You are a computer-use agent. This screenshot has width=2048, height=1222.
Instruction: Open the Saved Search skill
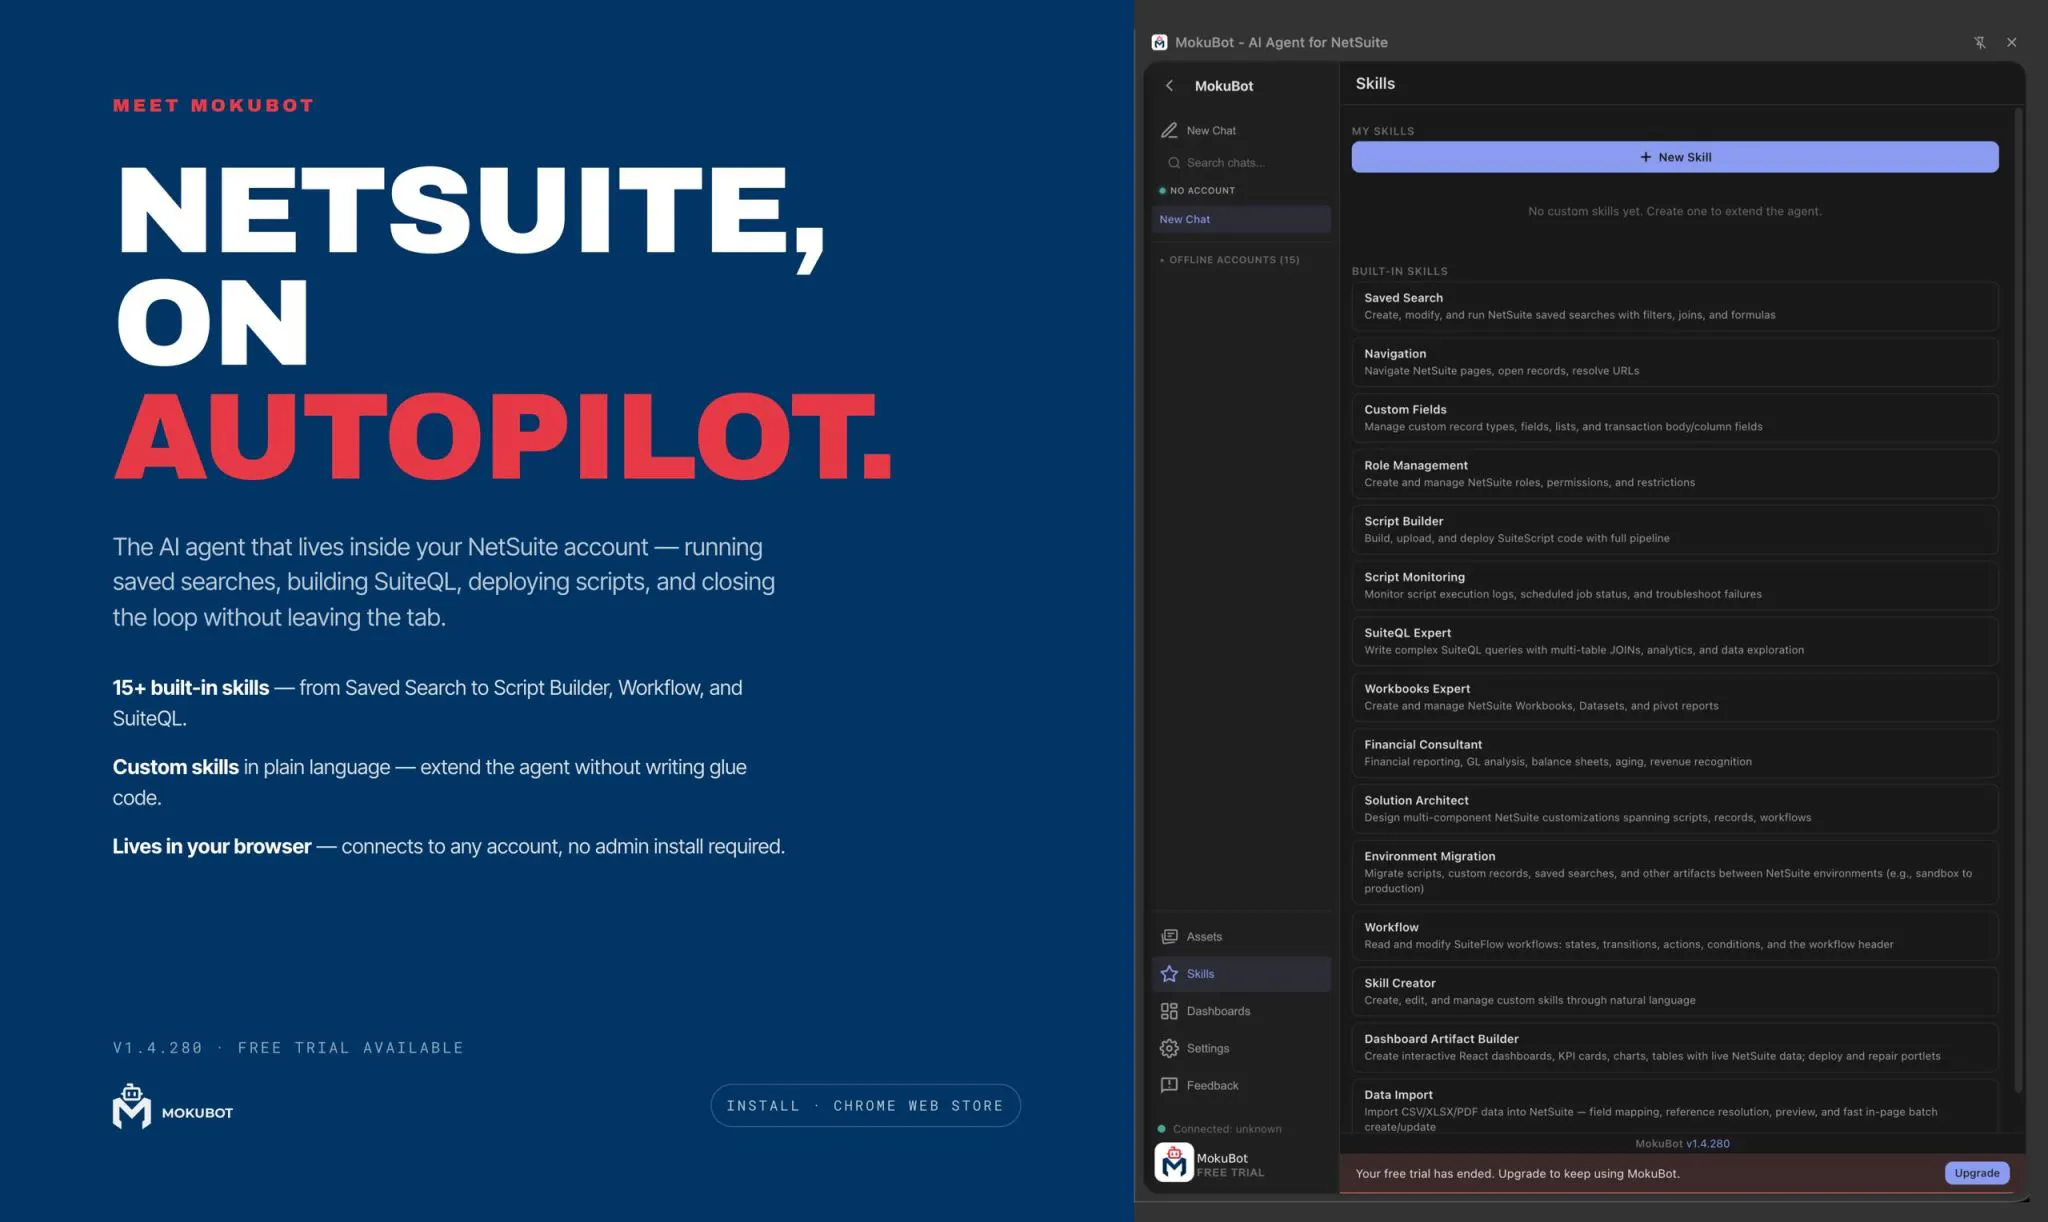tap(1675, 306)
